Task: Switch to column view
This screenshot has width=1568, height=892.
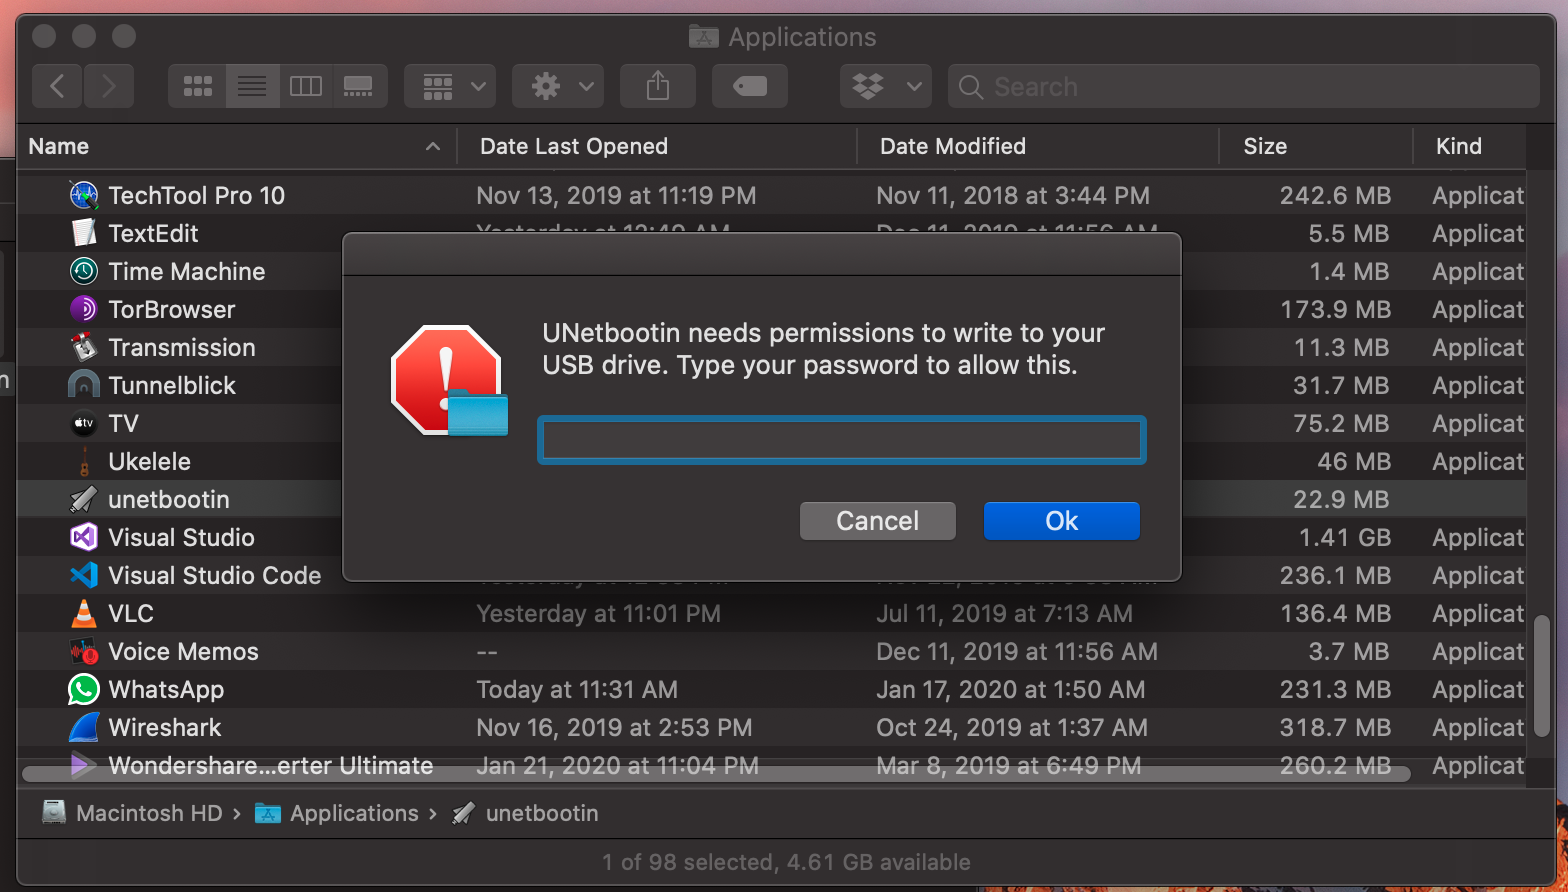Action: tap(306, 86)
